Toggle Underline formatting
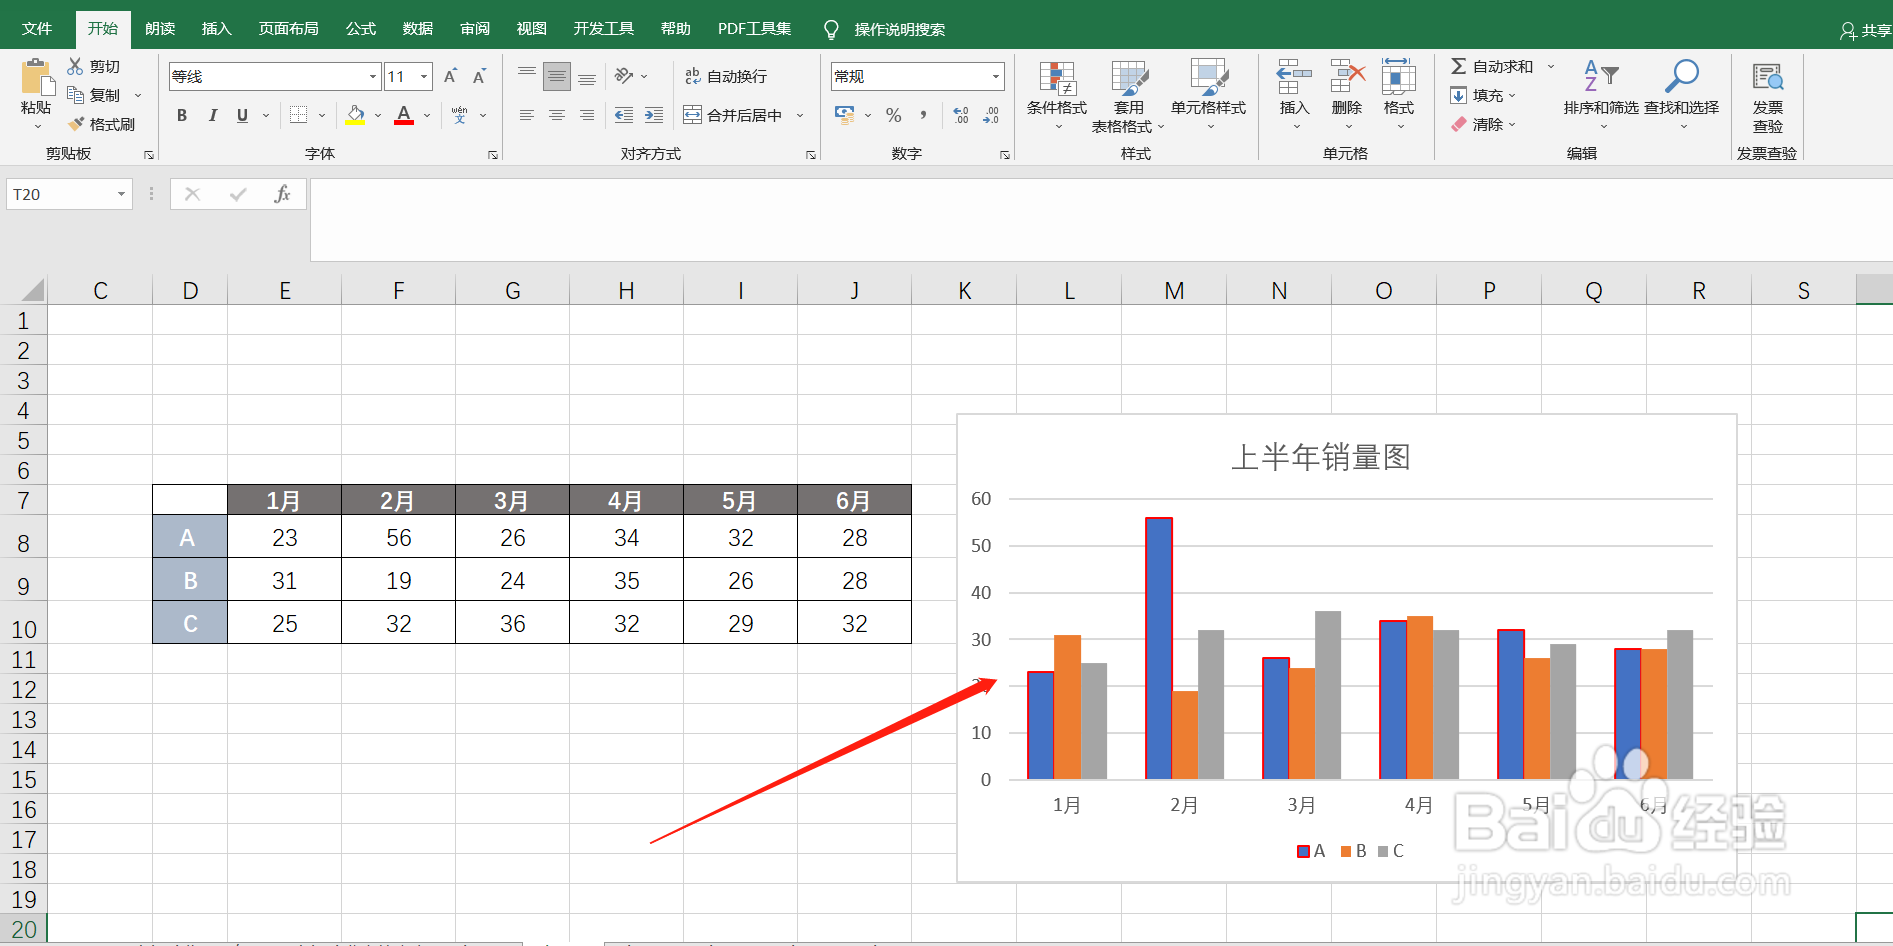Screen dimensions: 1893x946 pos(242,116)
